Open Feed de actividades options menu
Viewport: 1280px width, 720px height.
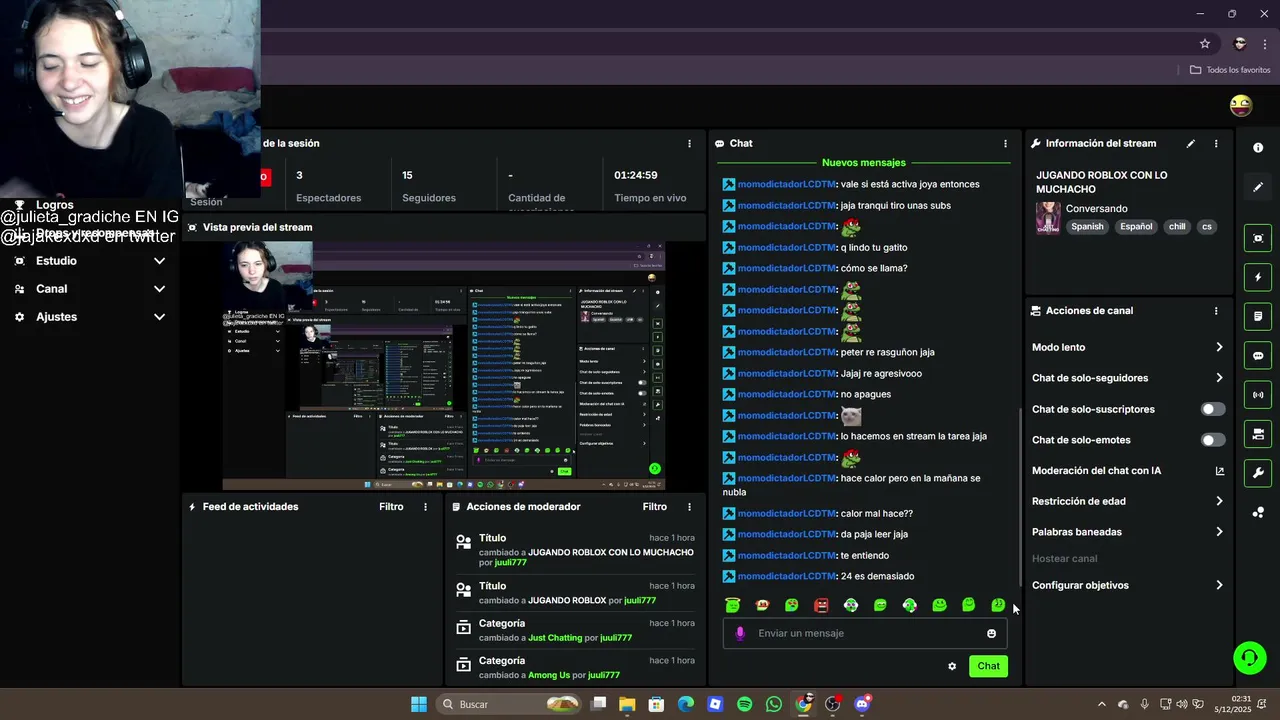(425, 507)
